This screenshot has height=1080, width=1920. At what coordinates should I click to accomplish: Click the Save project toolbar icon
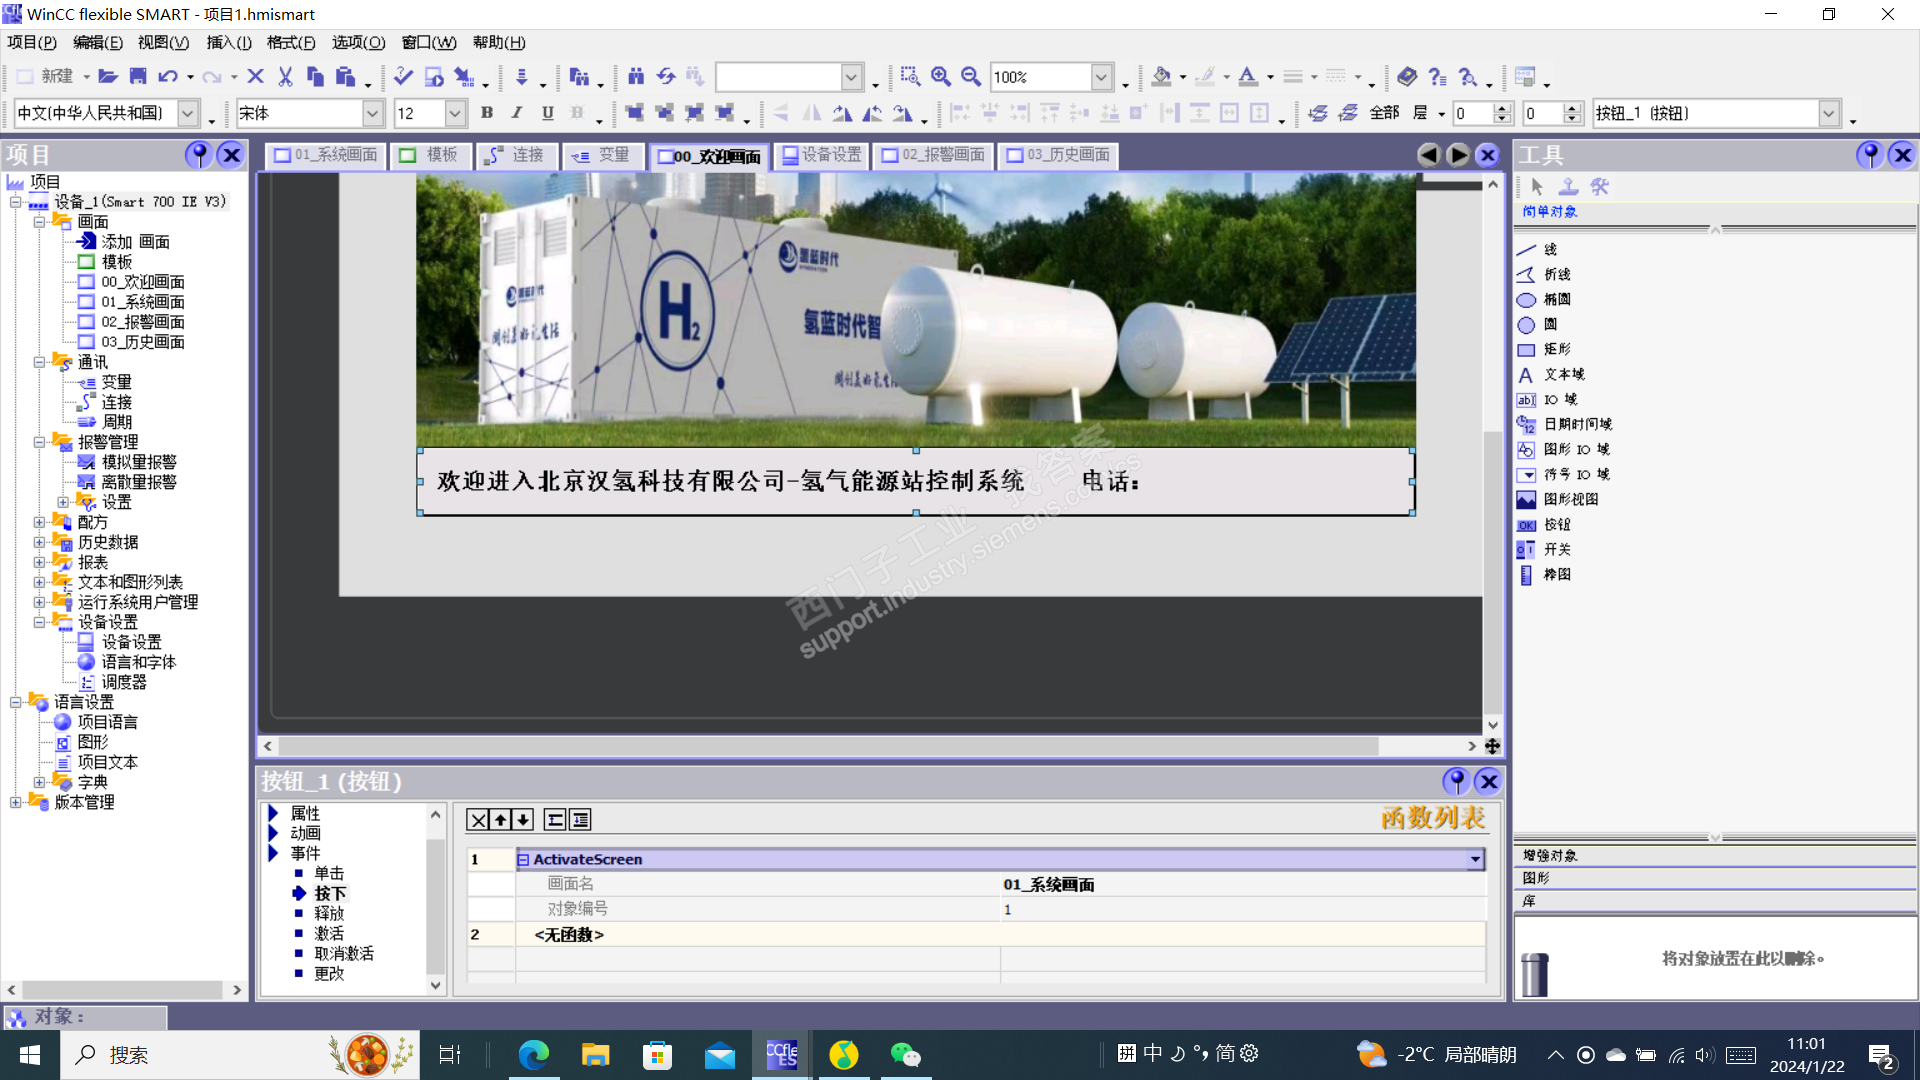click(x=138, y=77)
